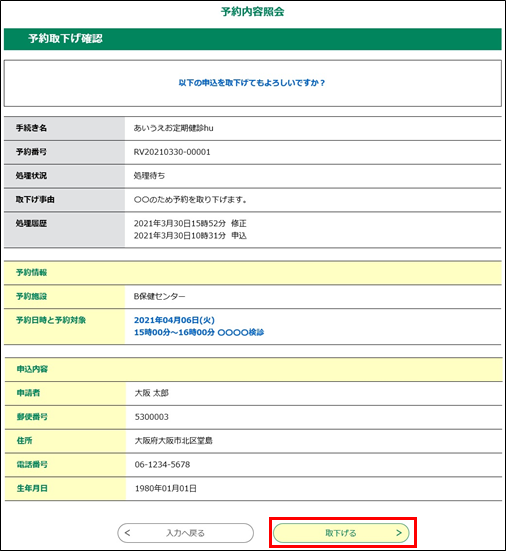Click the 予約取下げ確認 green header bar
The height and width of the screenshot is (552, 506).
pos(252,39)
